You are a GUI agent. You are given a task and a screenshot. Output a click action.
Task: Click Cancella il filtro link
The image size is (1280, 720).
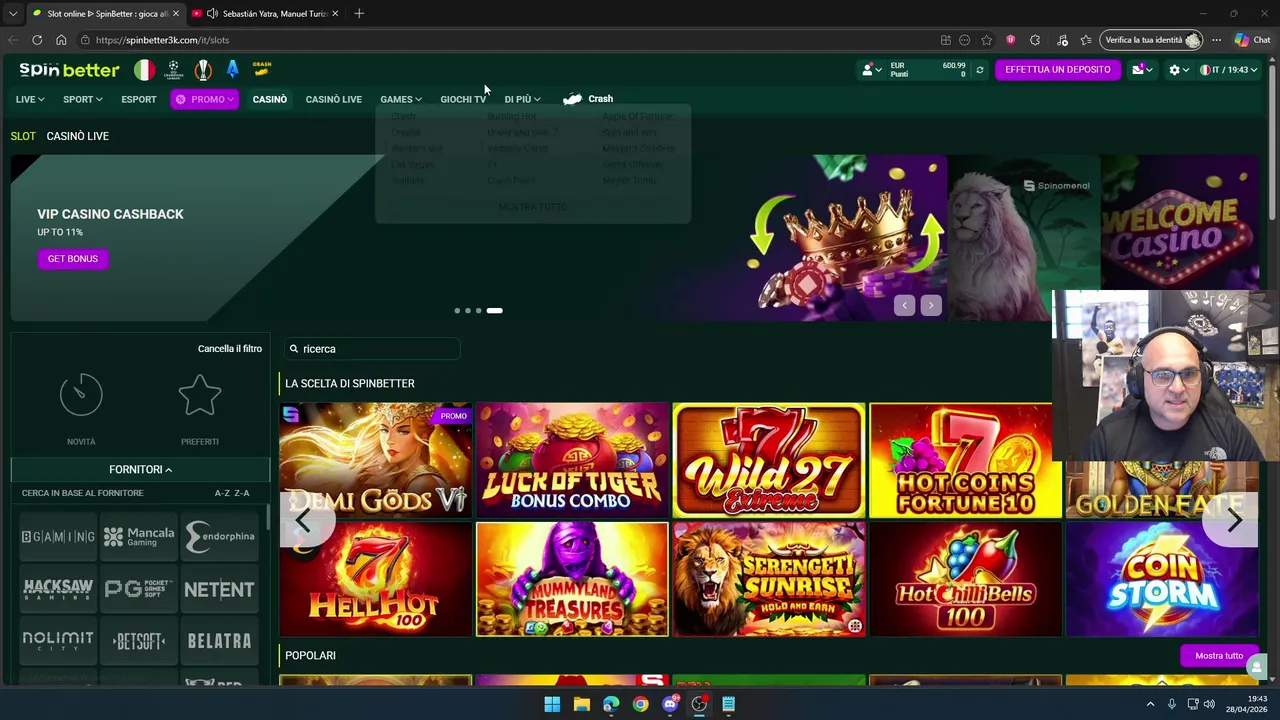point(230,349)
